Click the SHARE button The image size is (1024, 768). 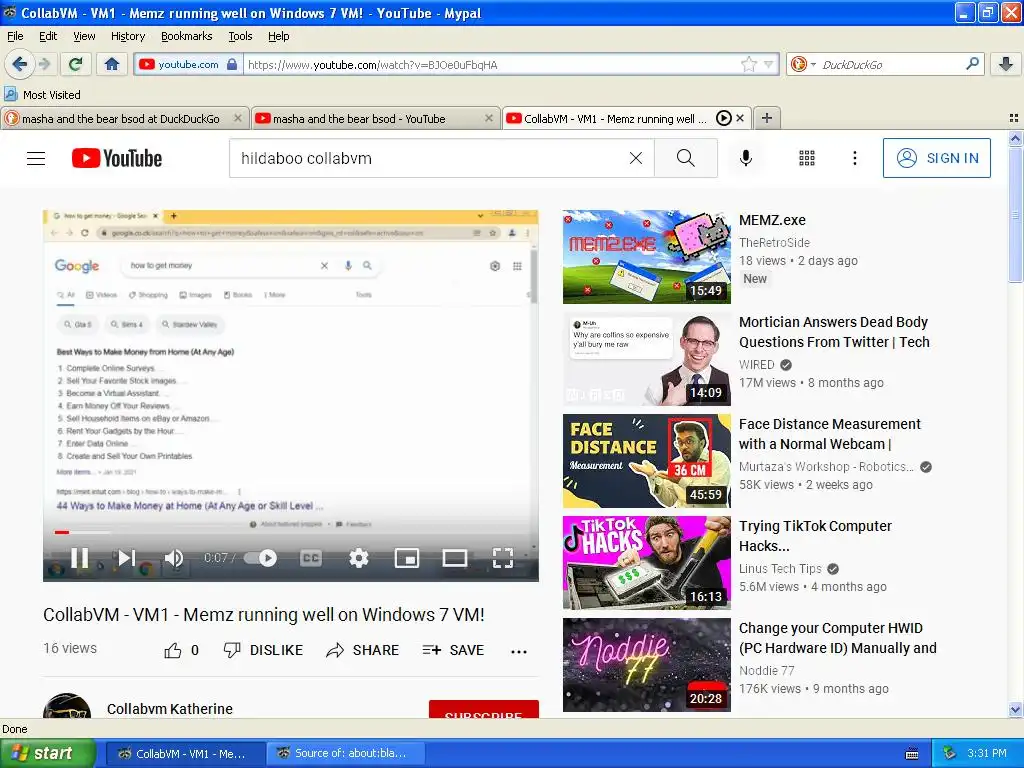pos(362,650)
